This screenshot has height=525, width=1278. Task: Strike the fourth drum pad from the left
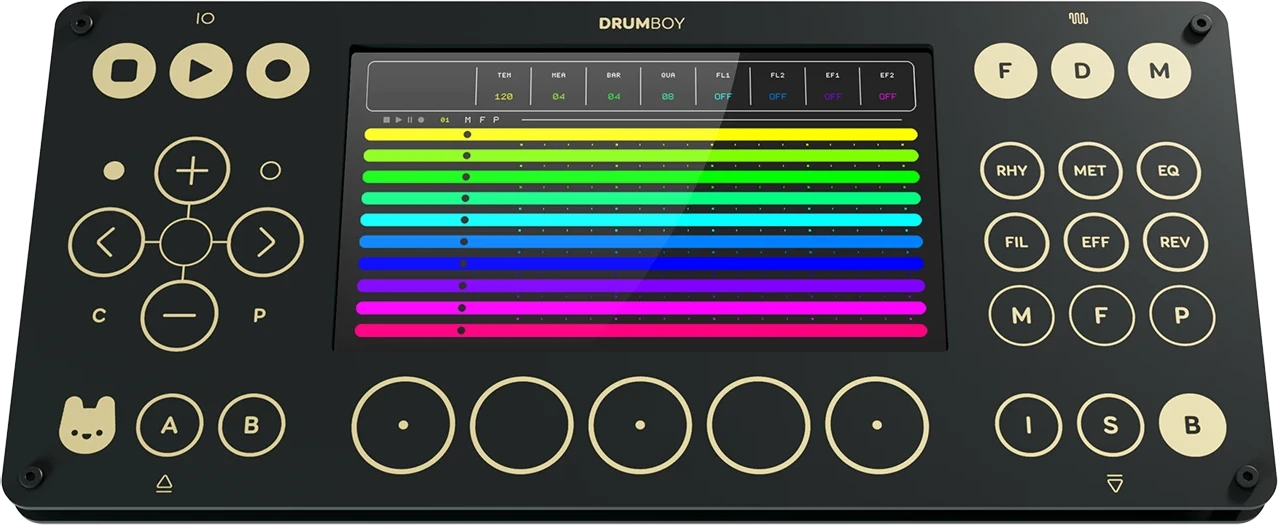click(x=759, y=425)
